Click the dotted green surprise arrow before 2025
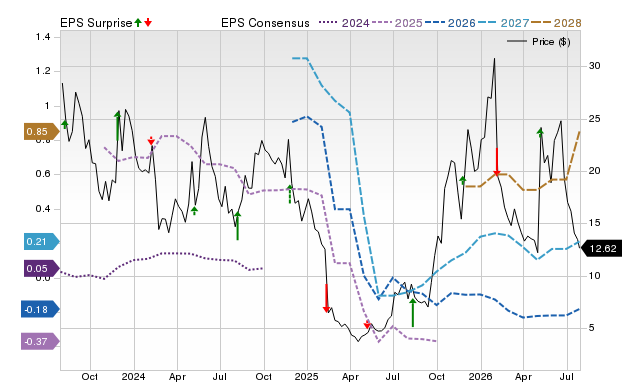The image size is (640, 382). click(x=290, y=194)
